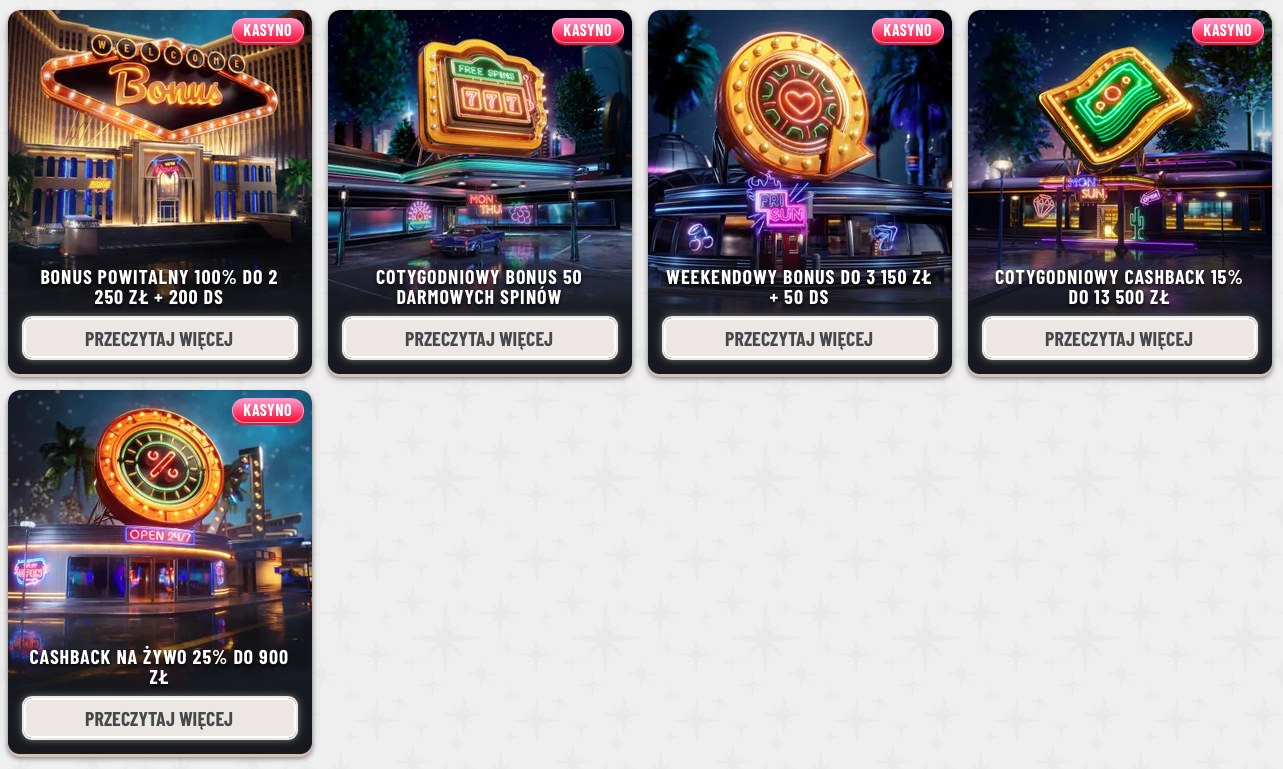Open Przeczytaj Więcej for Bonus Powitalny
The width and height of the screenshot is (1283, 769).
tap(160, 339)
